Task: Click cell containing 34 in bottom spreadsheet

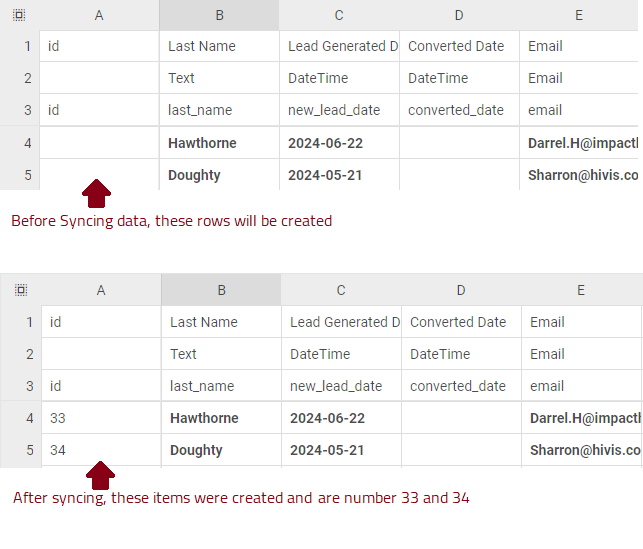Action: coord(101,450)
